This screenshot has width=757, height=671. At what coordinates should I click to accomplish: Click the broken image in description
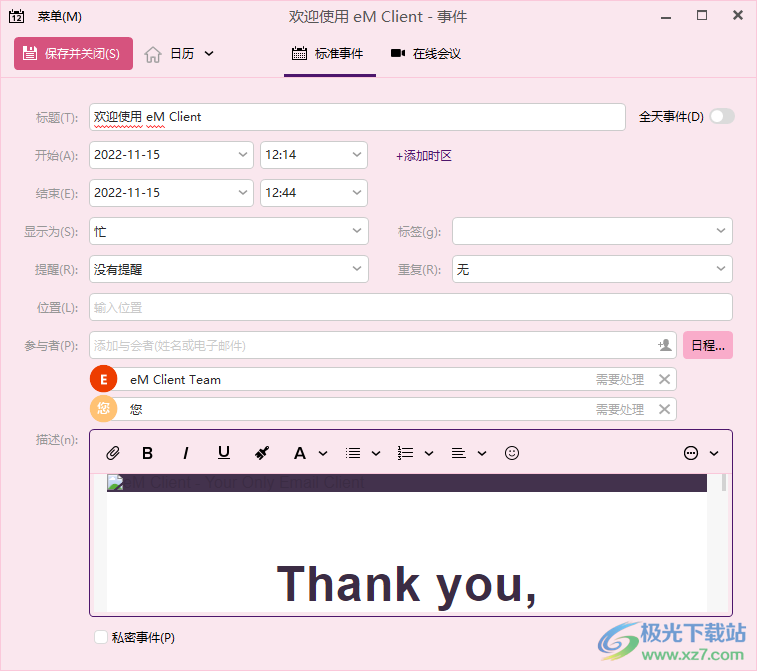pos(115,483)
